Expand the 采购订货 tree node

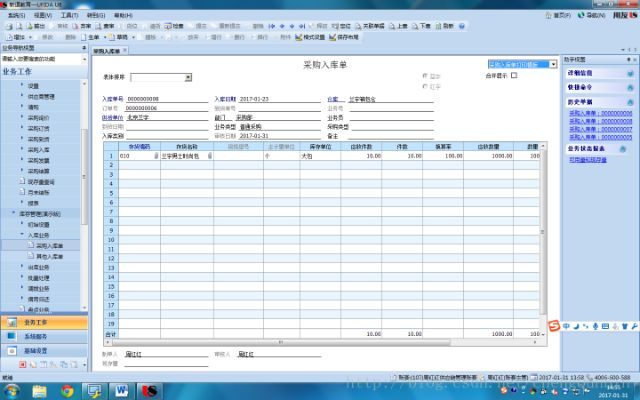coord(22,128)
